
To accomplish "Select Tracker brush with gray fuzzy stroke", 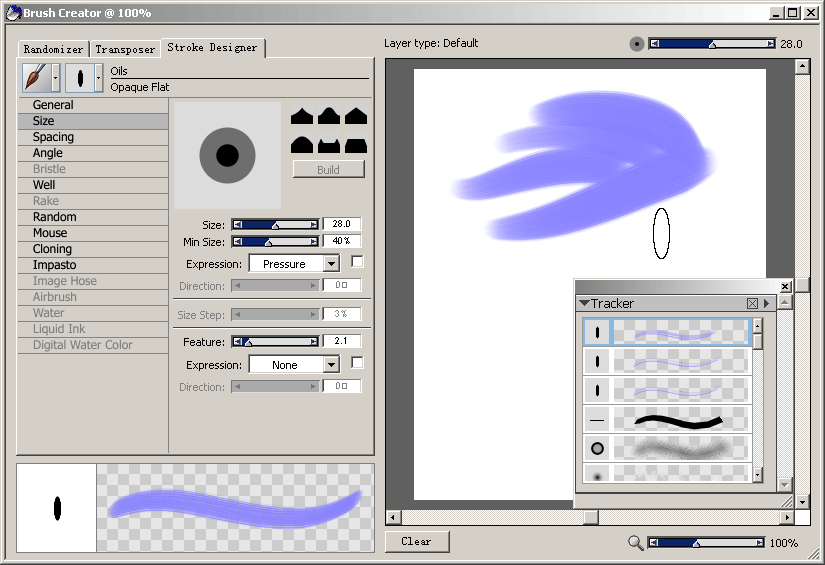I will click(x=667, y=449).
